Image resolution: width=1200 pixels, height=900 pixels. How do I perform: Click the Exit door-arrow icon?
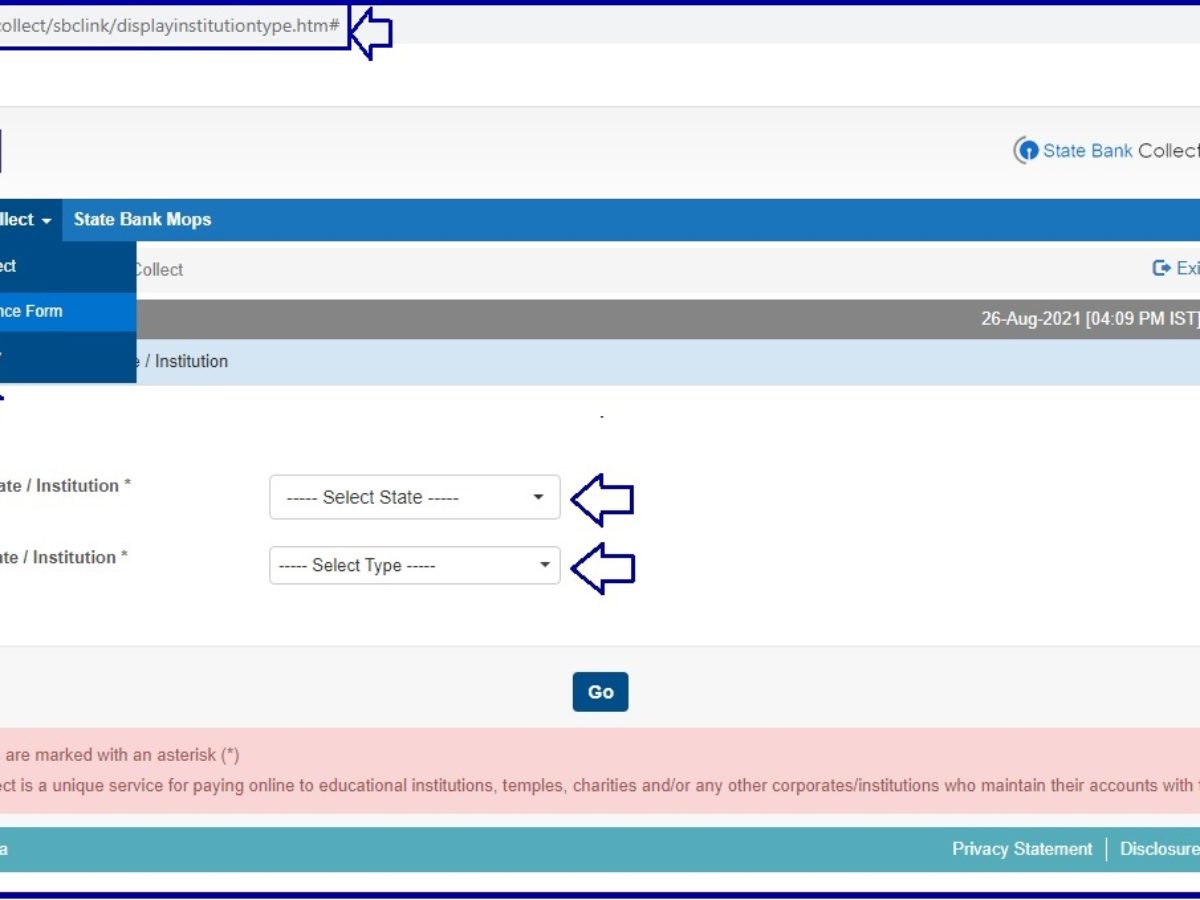pyautogui.click(x=1161, y=268)
